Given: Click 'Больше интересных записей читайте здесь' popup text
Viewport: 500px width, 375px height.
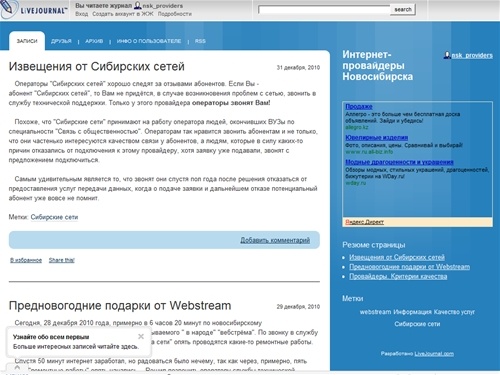Looking at the screenshot, I should tap(76, 347).
